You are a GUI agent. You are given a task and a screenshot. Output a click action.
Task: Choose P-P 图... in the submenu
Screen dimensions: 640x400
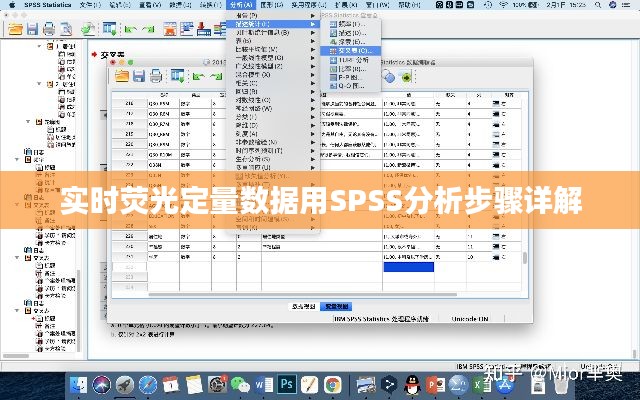350,77
